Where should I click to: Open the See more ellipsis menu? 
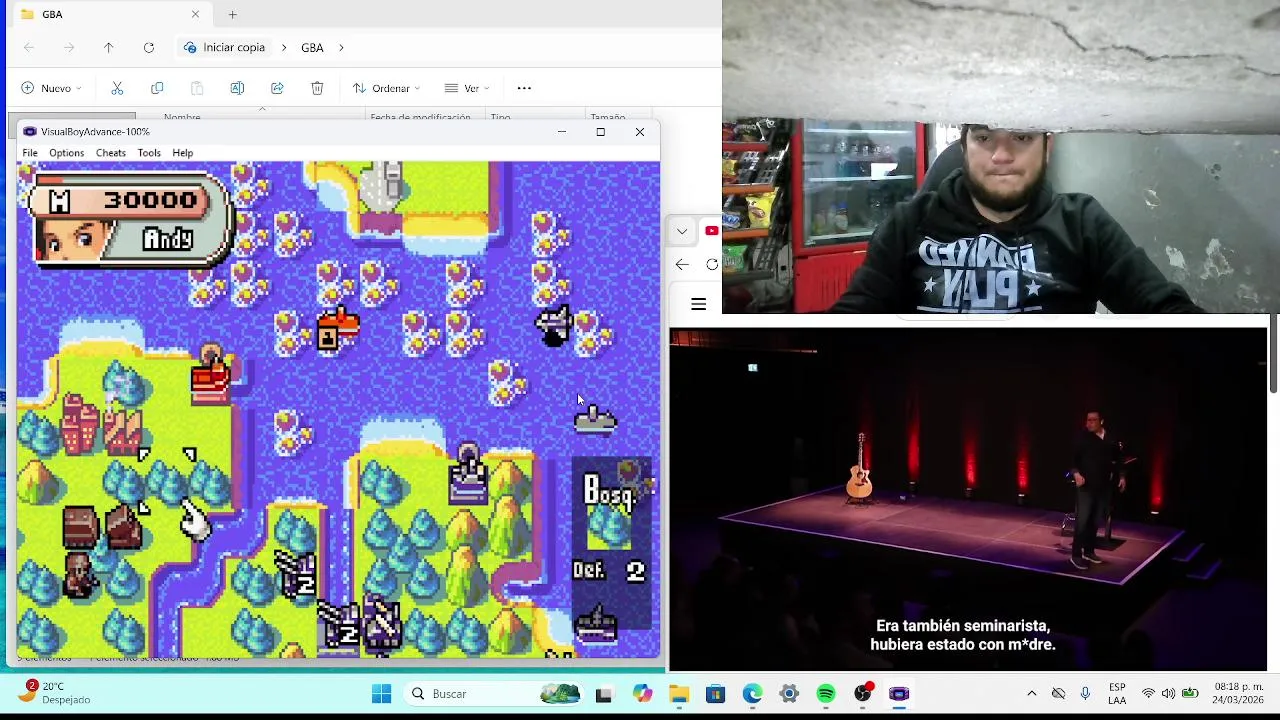point(524,88)
